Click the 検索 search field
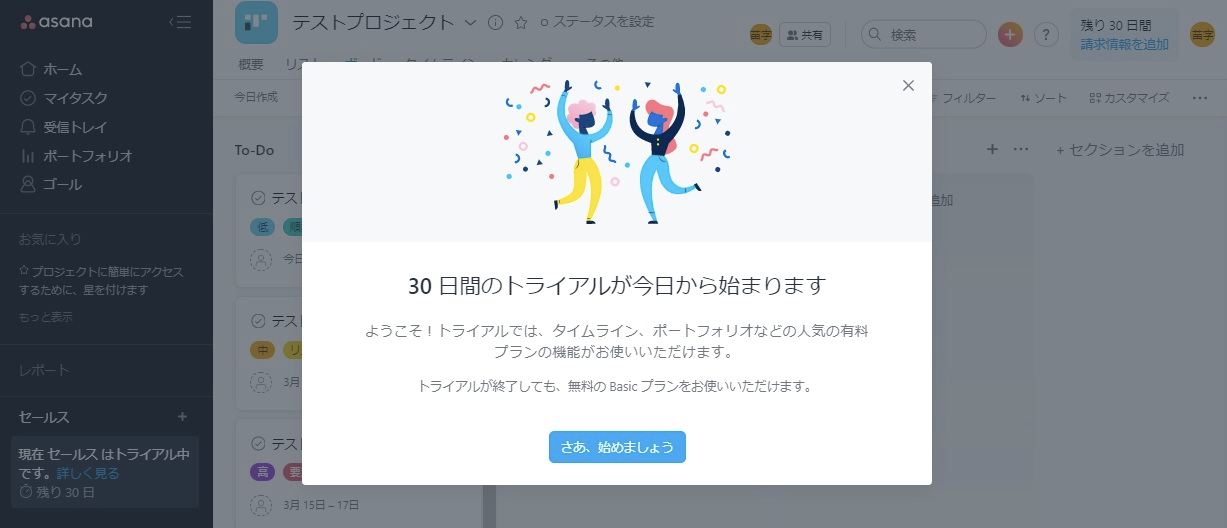Image resolution: width=1227 pixels, height=528 pixels. click(x=923, y=35)
